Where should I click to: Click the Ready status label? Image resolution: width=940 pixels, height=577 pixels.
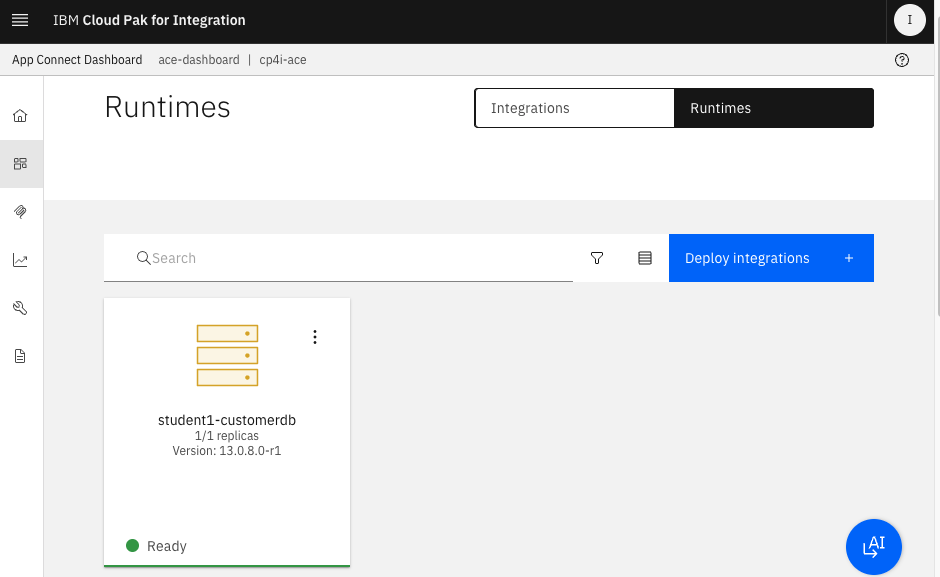(x=167, y=546)
